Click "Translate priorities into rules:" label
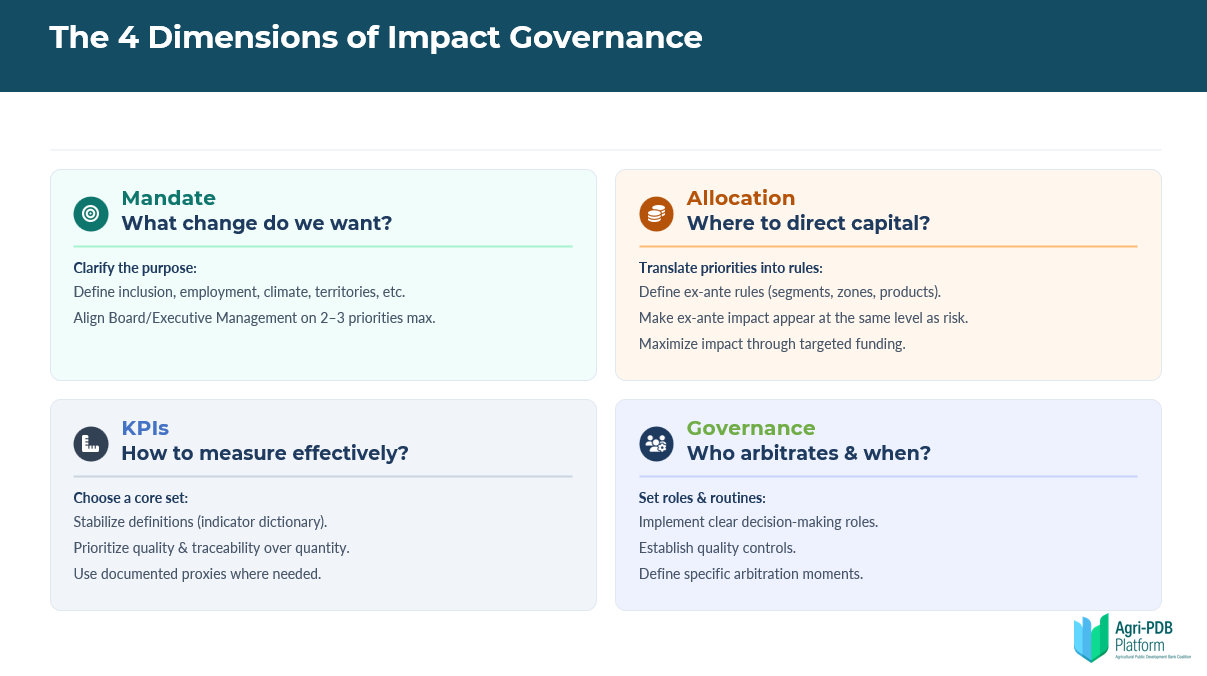Screen dimensions: 1207x676 point(730,268)
